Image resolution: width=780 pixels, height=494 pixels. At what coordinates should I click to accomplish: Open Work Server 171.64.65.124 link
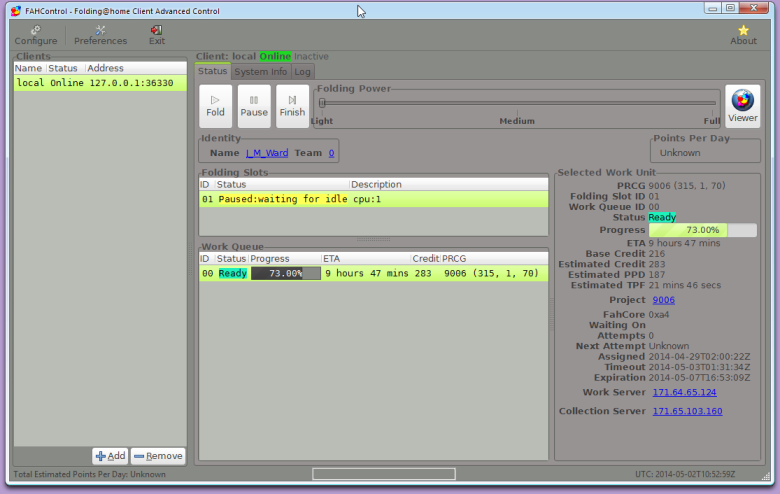pyautogui.click(x=684, y=392)
